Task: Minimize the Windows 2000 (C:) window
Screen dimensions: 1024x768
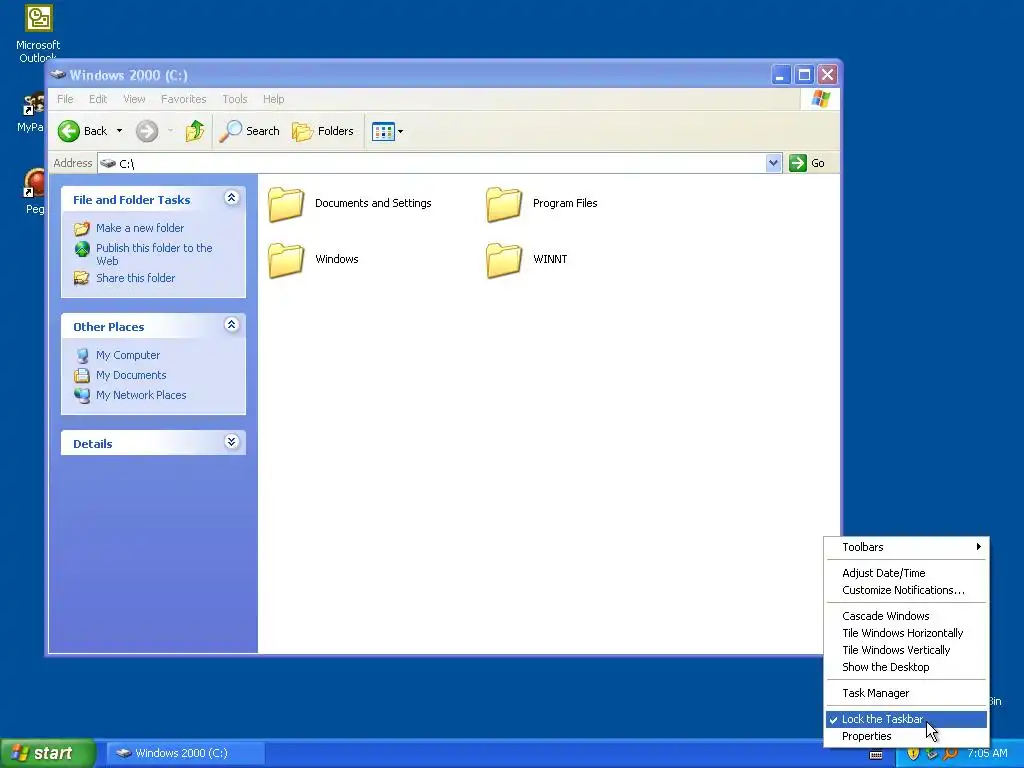Action: [x=780, y=74]
